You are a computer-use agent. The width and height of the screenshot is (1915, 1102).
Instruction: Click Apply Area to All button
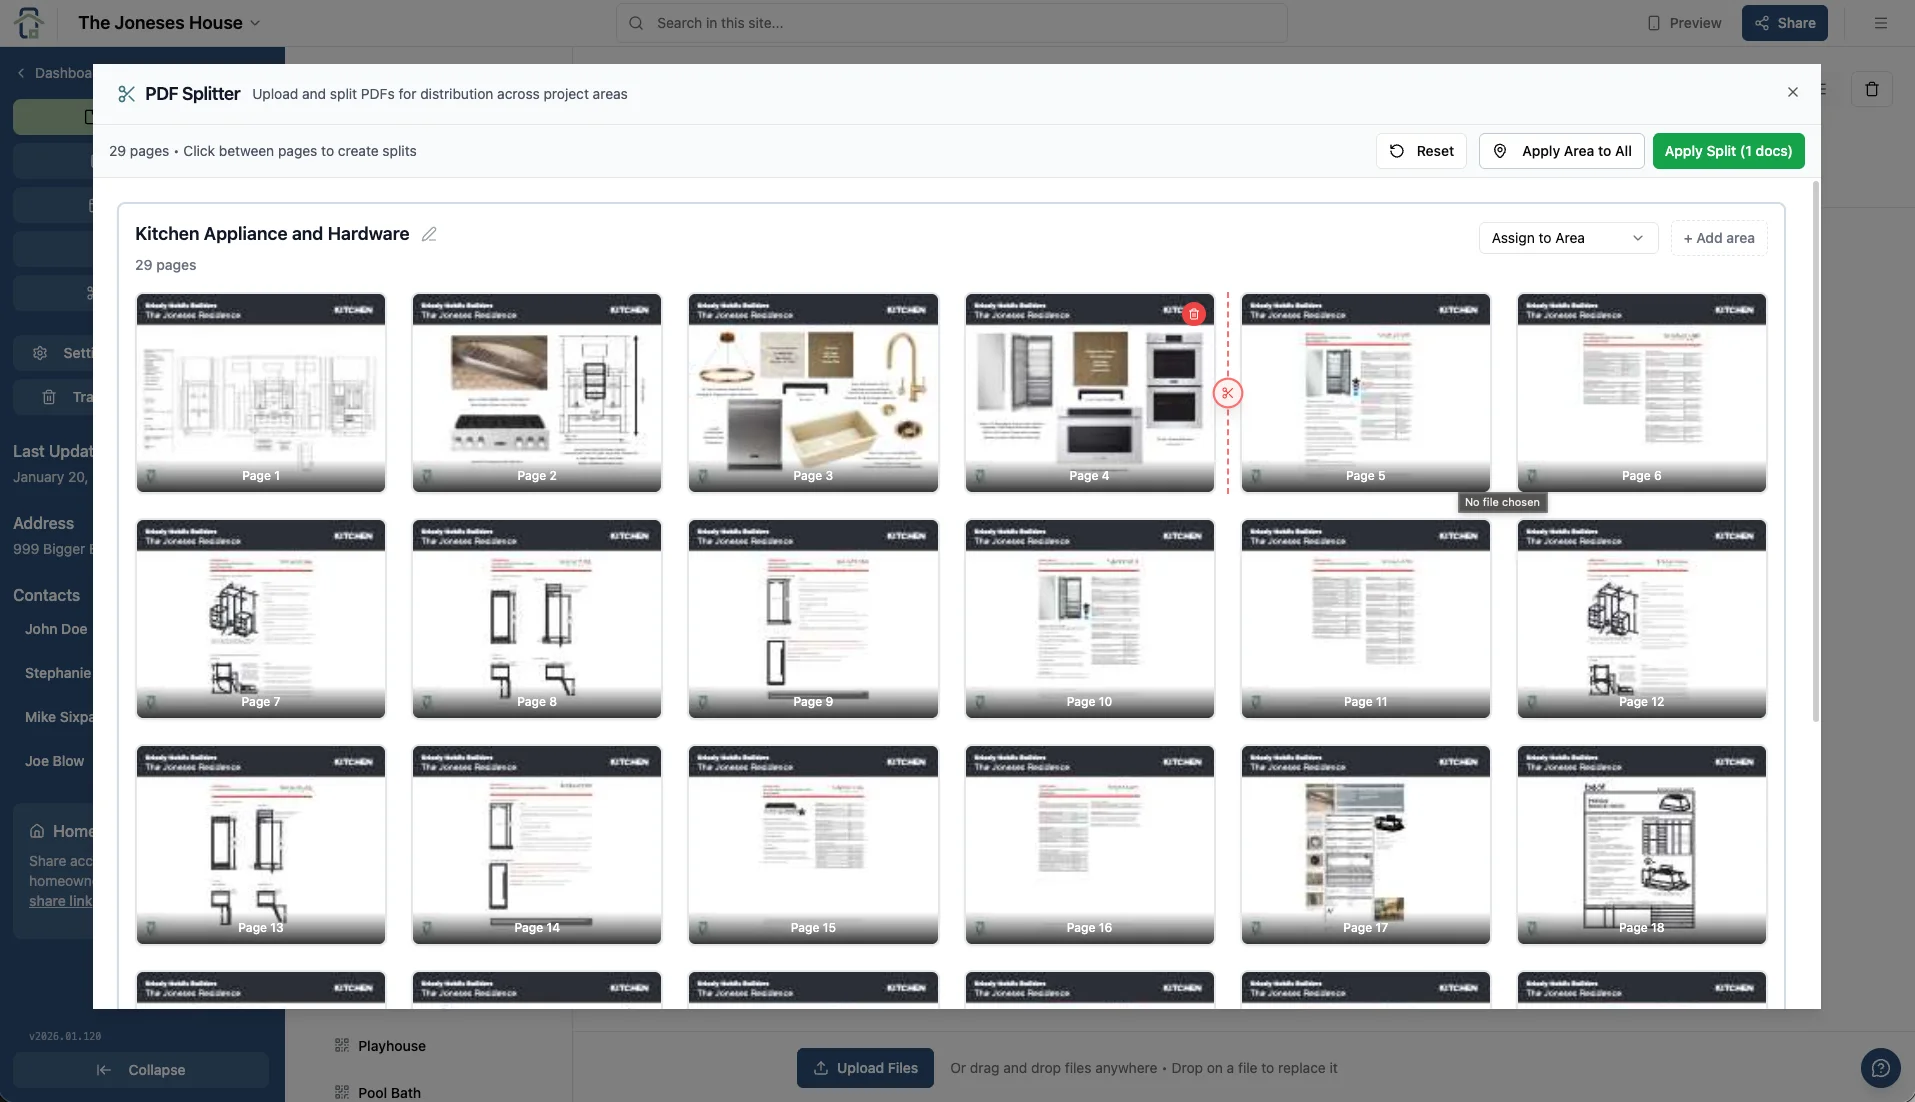(x=1561, y=151)
